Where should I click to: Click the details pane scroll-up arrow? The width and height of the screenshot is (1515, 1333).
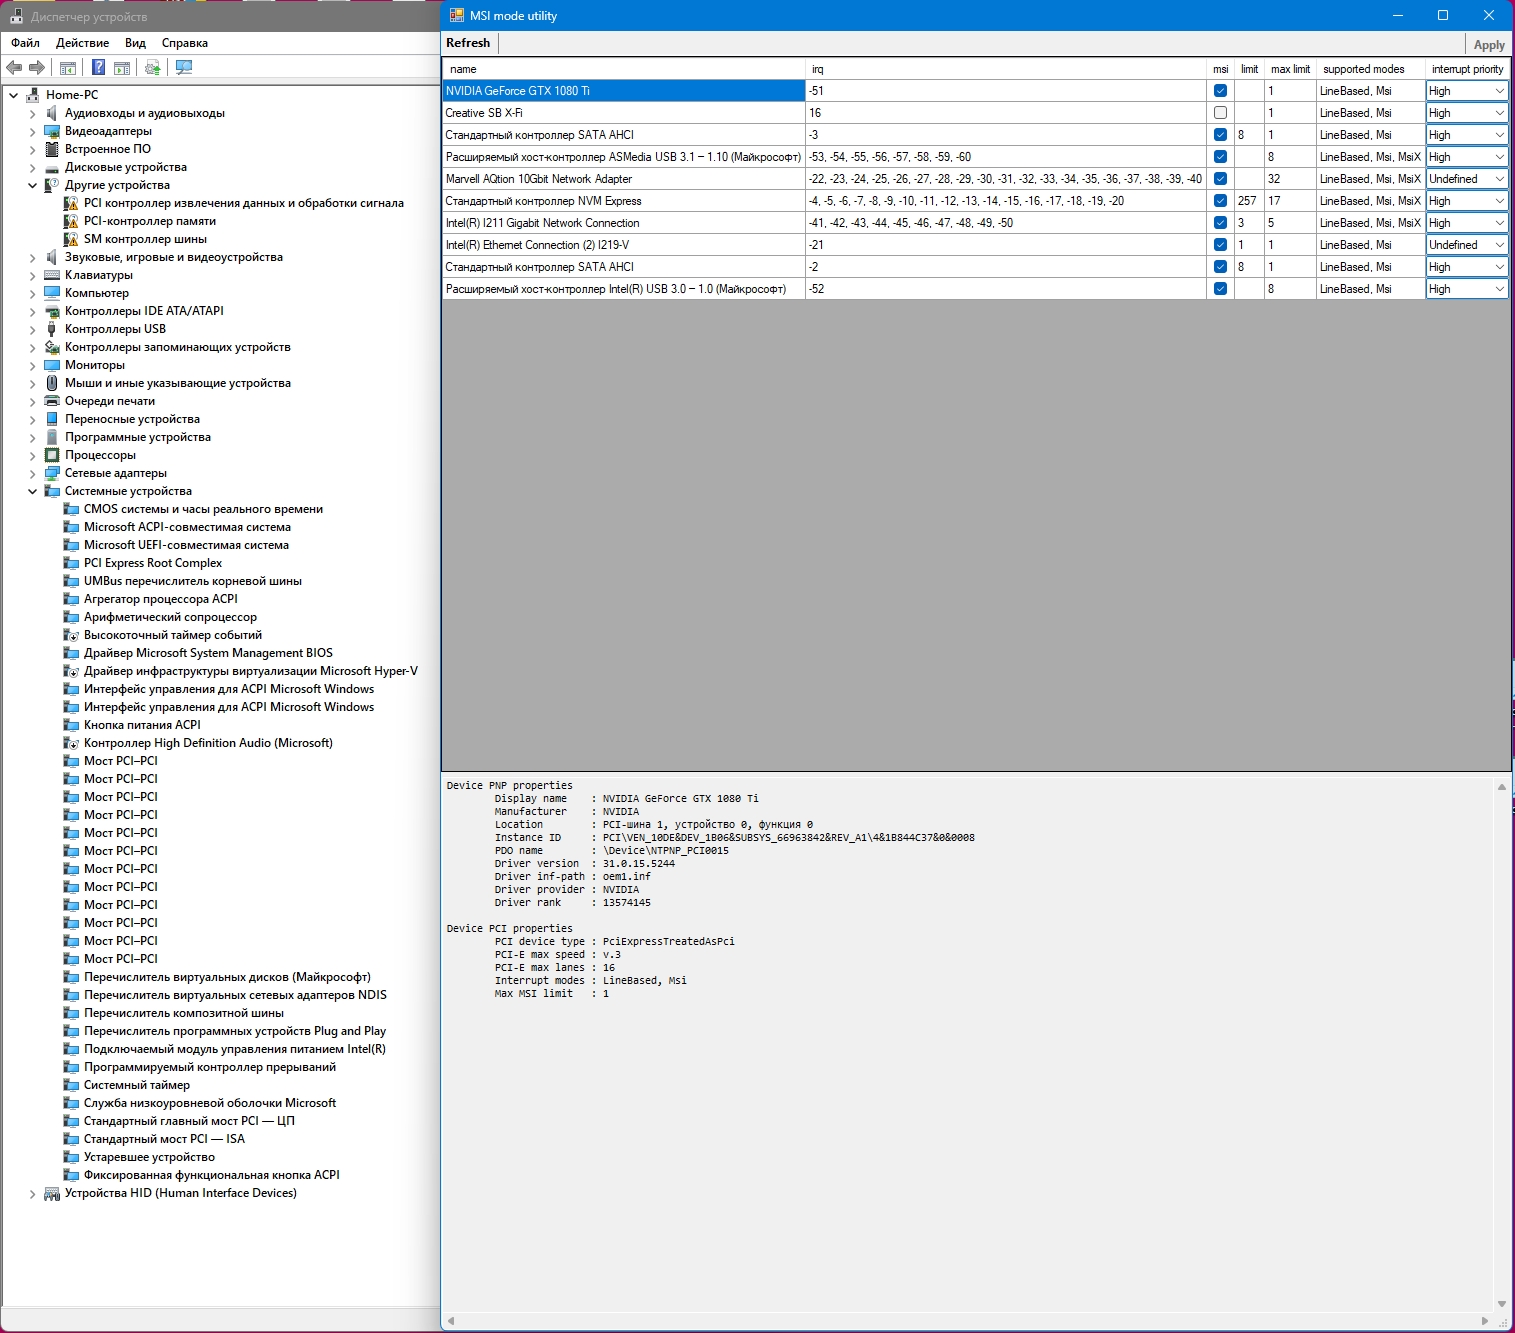[x=1501, y=787]
